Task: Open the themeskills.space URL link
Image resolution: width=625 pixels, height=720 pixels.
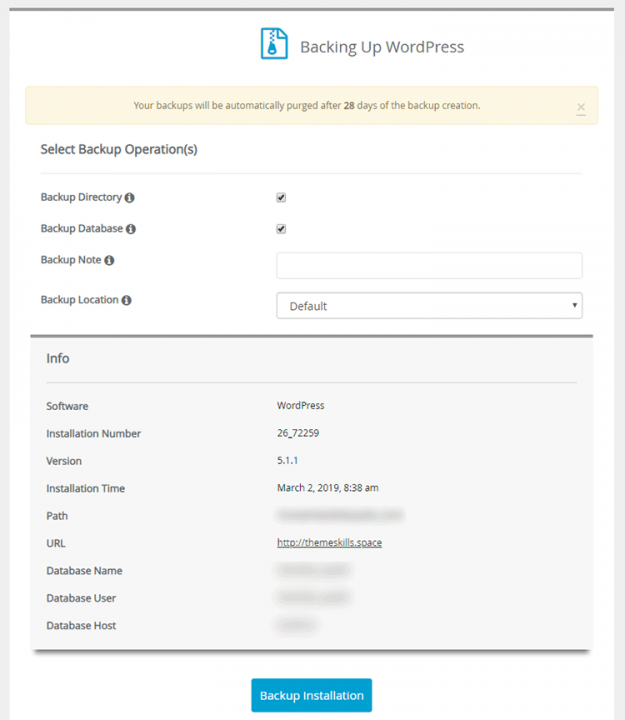Action: (x=329, y=543)
